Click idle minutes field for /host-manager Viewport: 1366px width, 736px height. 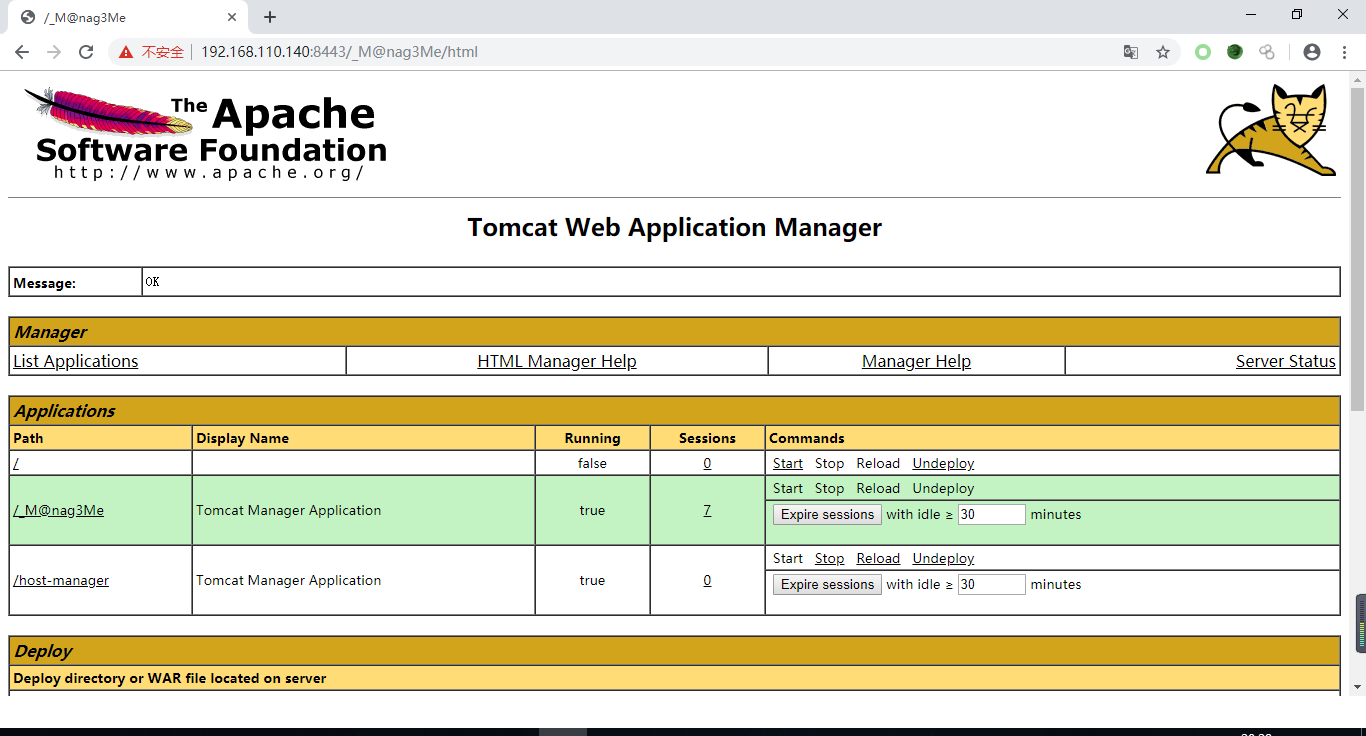[991, 585]
